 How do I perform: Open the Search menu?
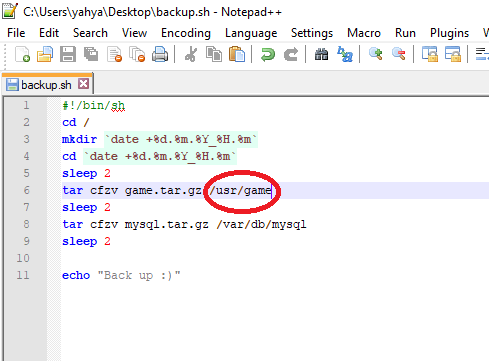[x=90, y=33]
